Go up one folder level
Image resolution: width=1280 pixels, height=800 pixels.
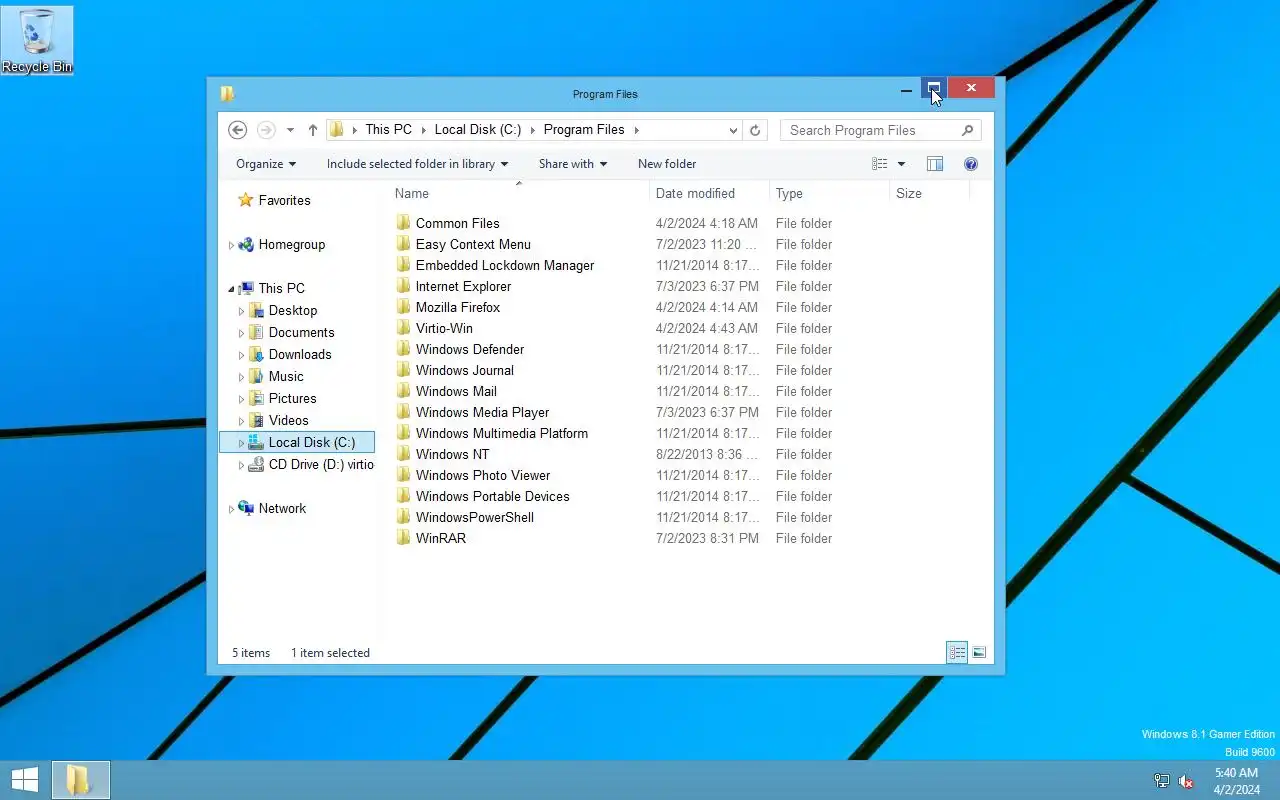[x=313, y=130]
